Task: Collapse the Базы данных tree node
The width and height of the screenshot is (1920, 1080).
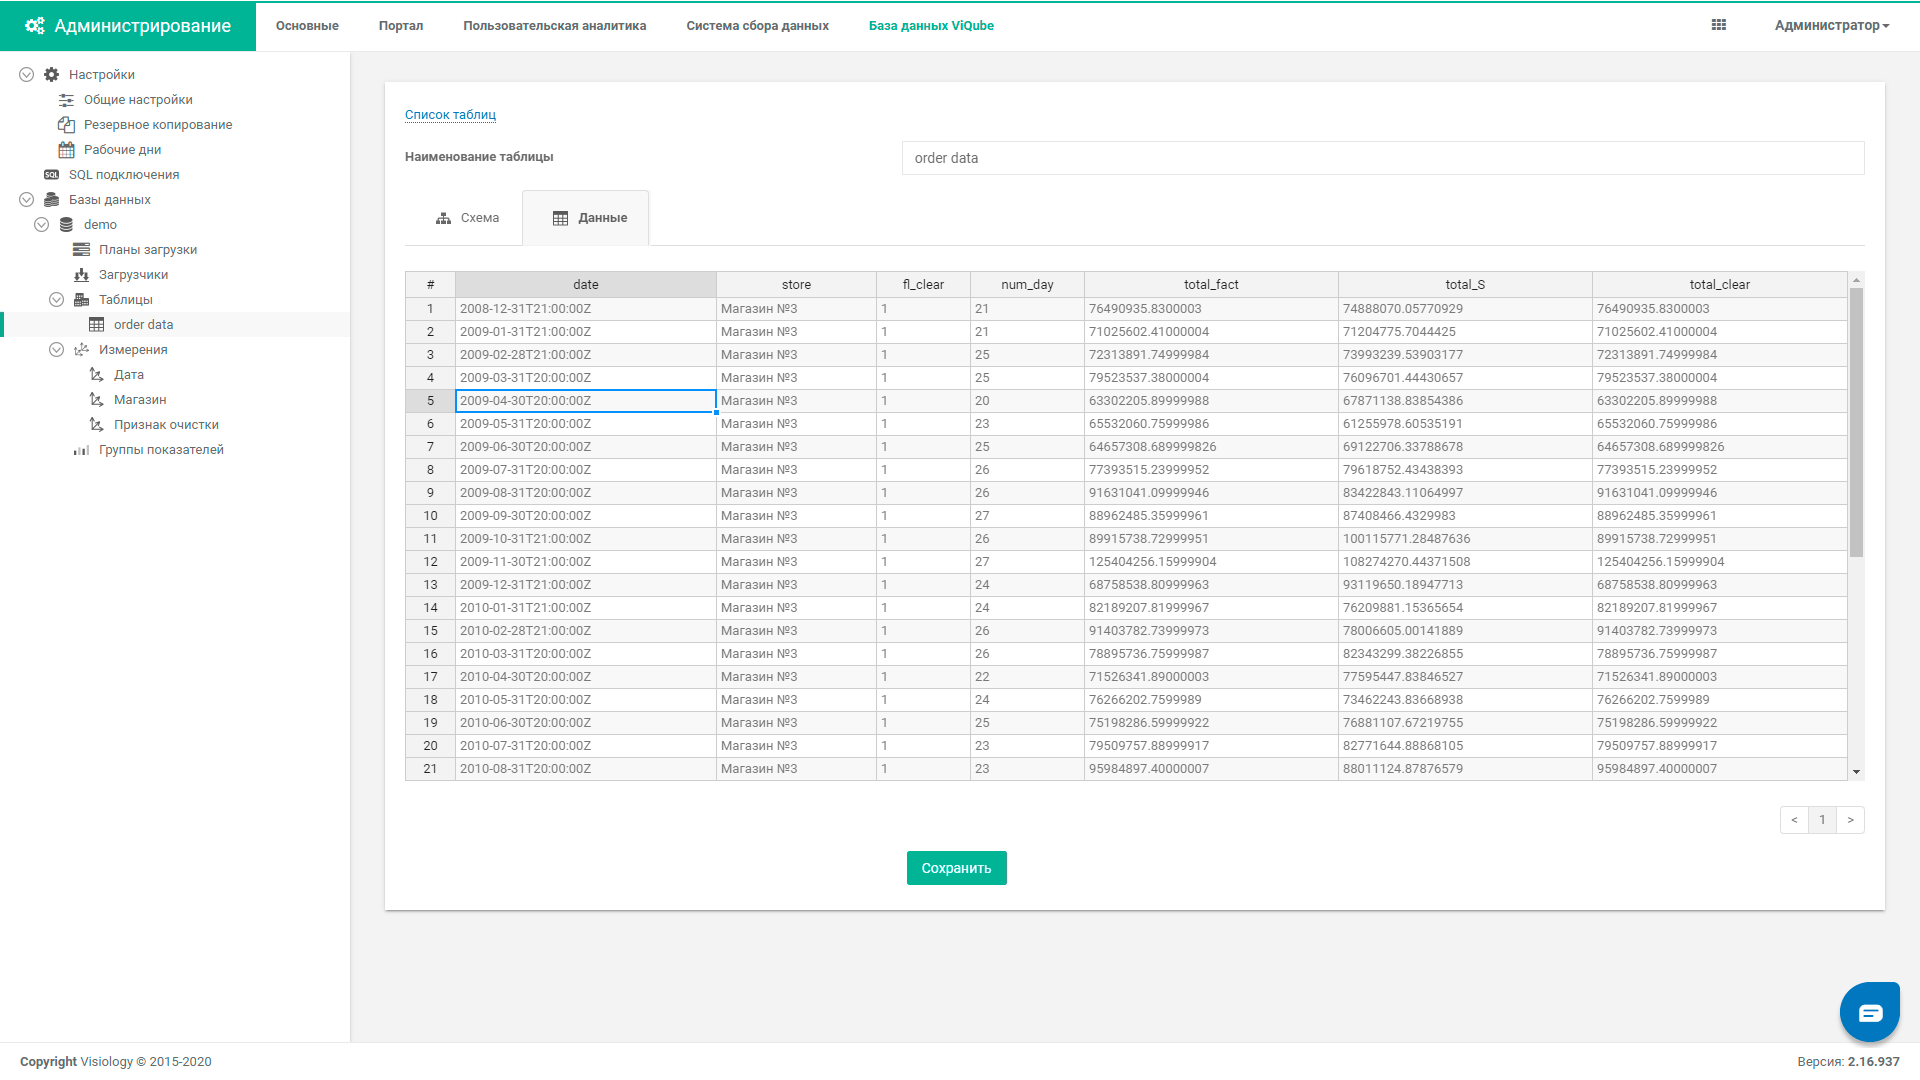Action: click(x=27, y=200)
